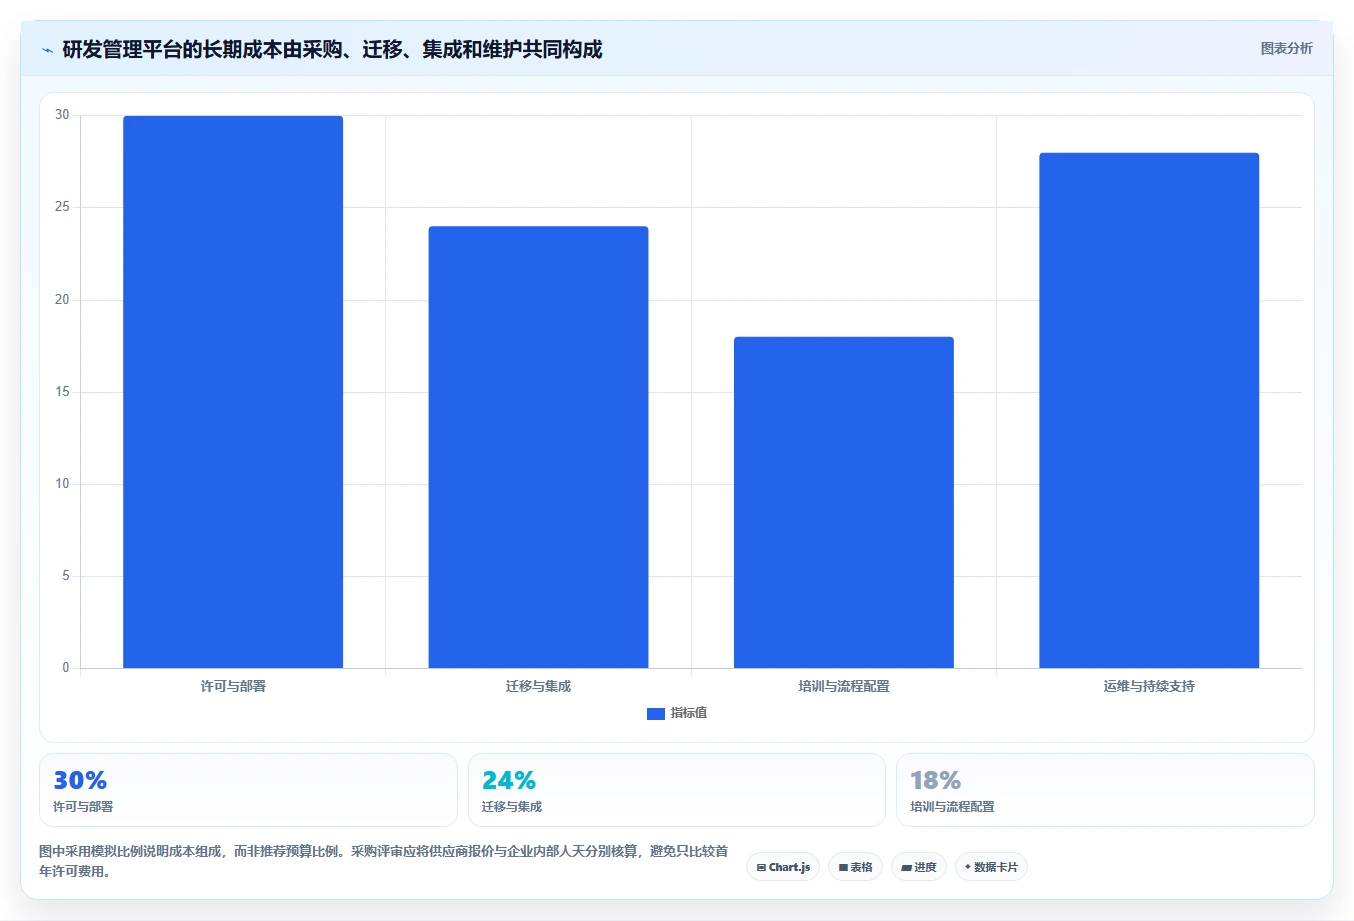This screenshot has height=921, width=1354.
Task: Click the 培训与流程配置 bar in the chart
Action: (x=844, y=502)
